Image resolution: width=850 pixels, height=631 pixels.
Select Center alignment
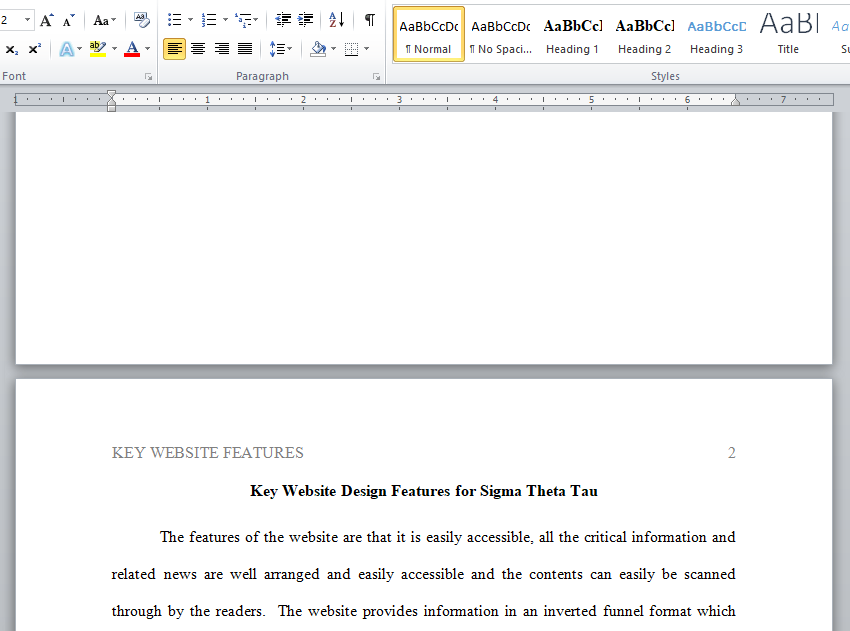point(198,49)
